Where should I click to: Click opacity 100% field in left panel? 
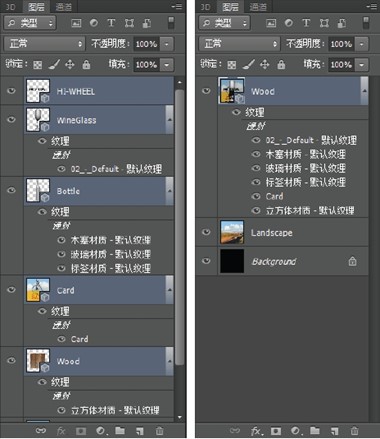[x=146, y=44]
